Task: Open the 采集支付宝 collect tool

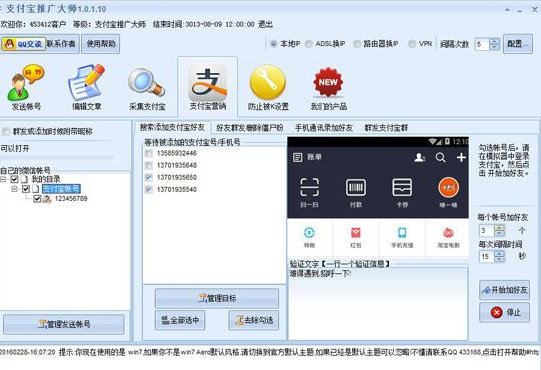Action: click(x=147, y=88)
